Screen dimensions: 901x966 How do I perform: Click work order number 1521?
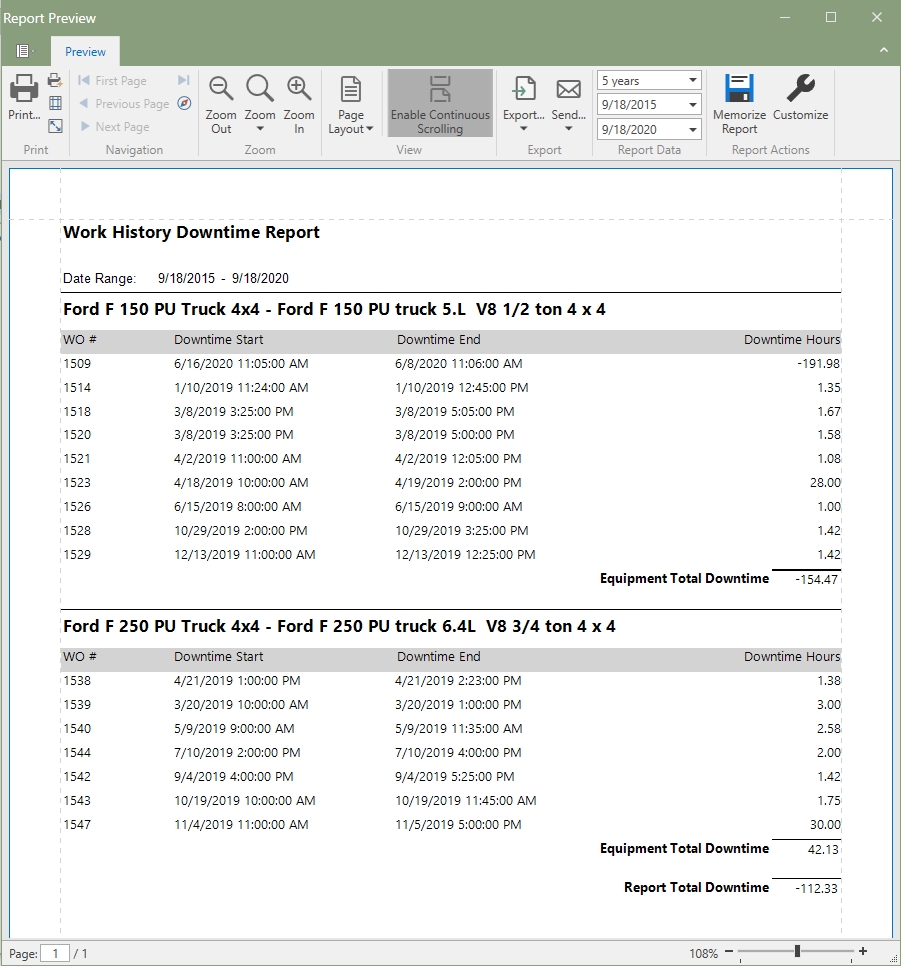click(77, 459)
